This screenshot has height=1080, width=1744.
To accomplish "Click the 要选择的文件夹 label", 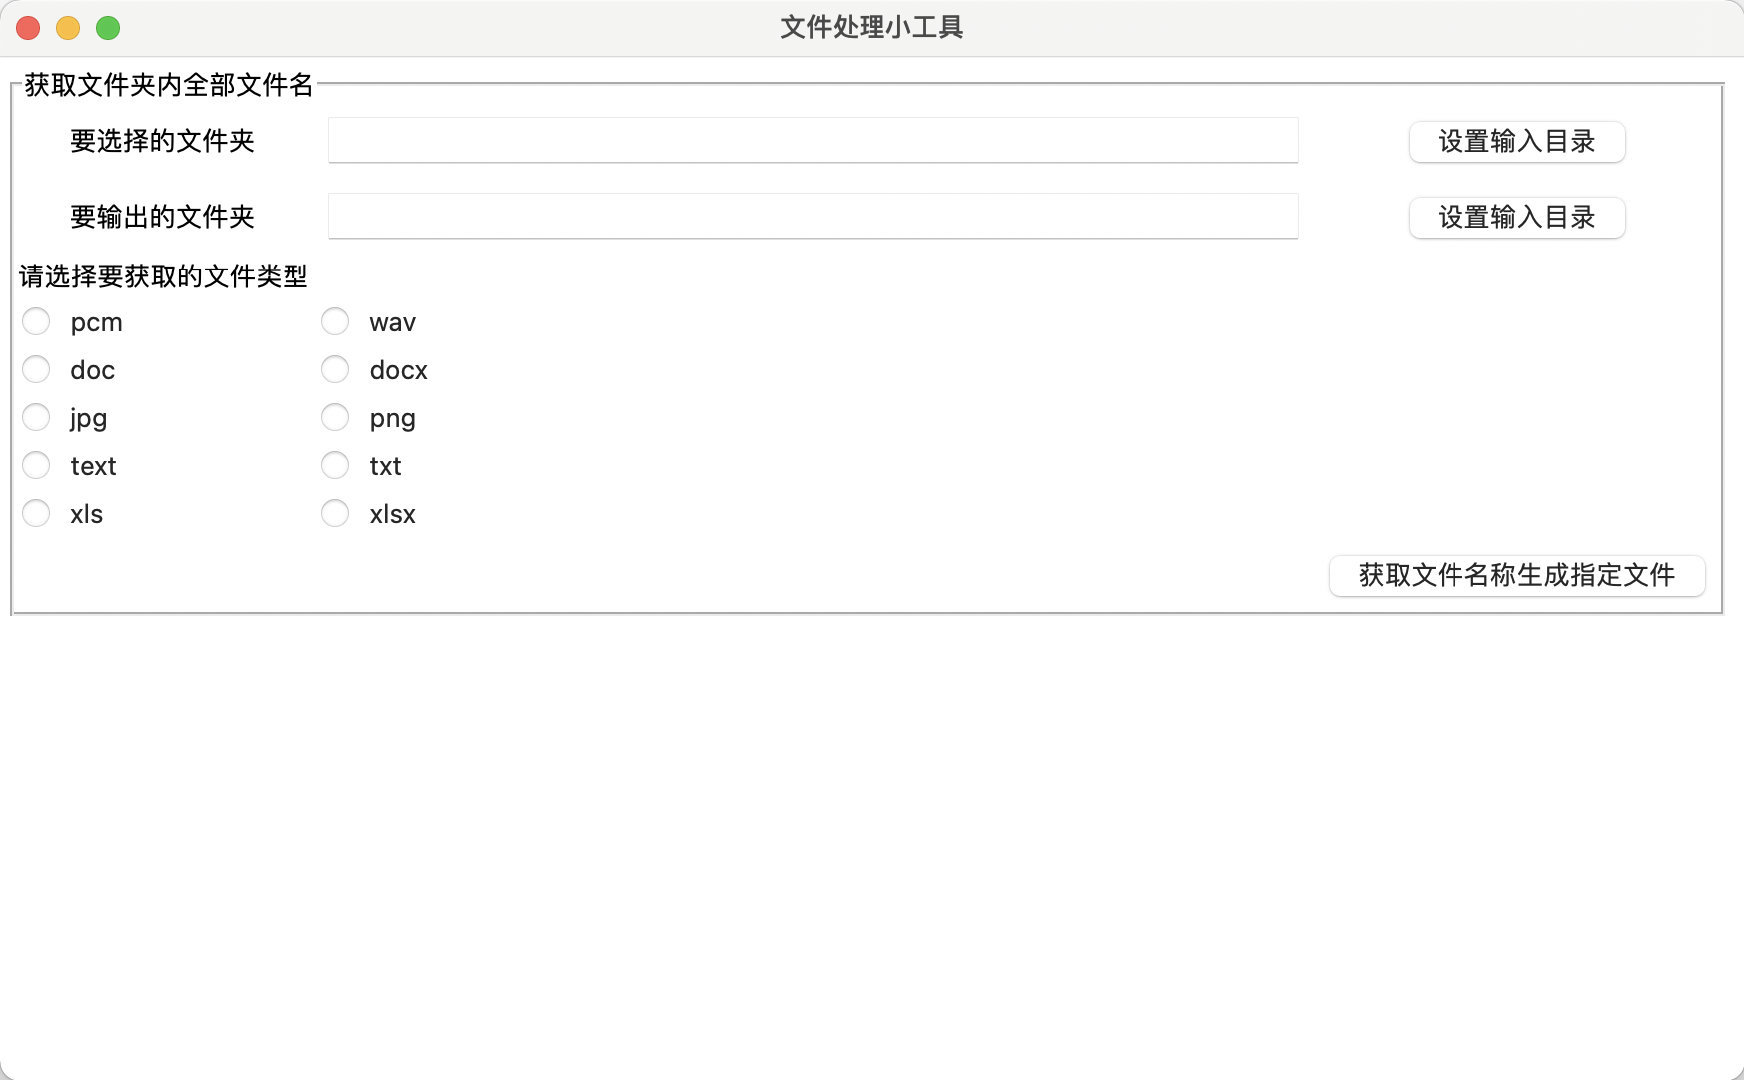I will (162, 141).
